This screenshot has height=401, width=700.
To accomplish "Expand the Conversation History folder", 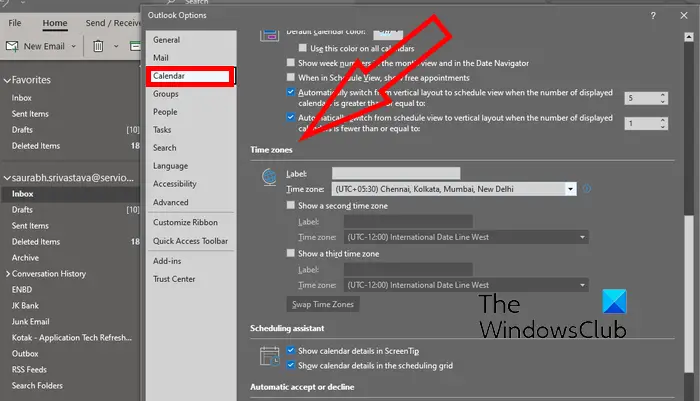I will pyautogui.click(x=8, y=273).
